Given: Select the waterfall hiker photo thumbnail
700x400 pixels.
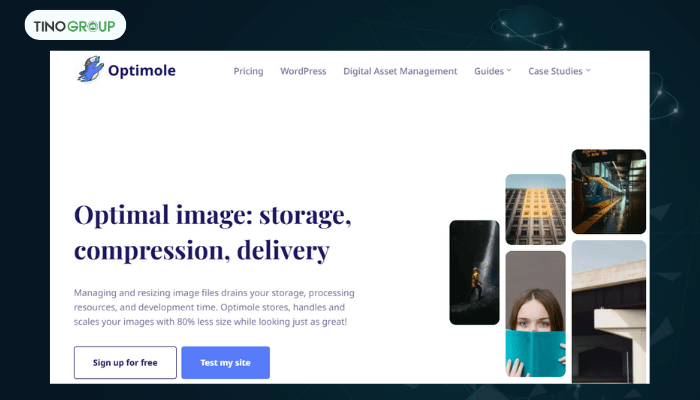Looking at the screenshot, I should 474,272.
